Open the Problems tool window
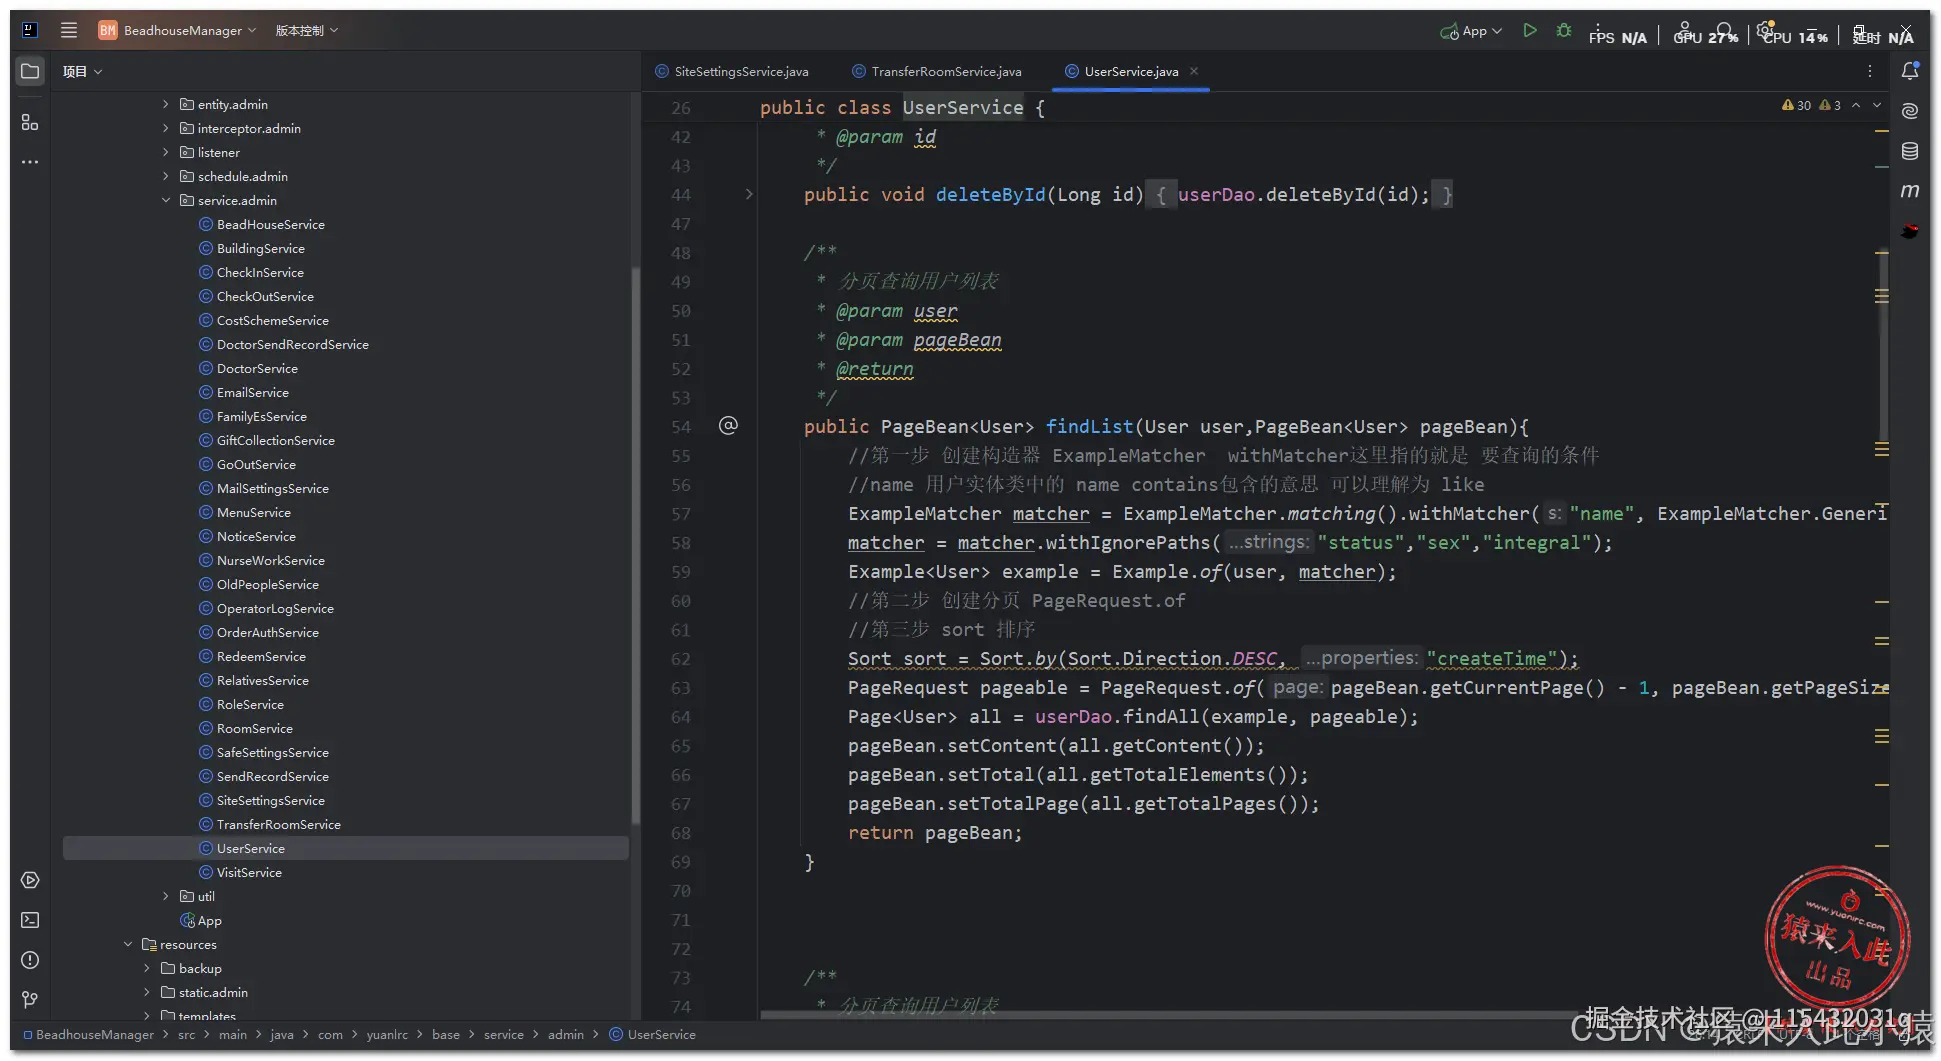Screen dimensions: 1941x1061 point(30,960)
